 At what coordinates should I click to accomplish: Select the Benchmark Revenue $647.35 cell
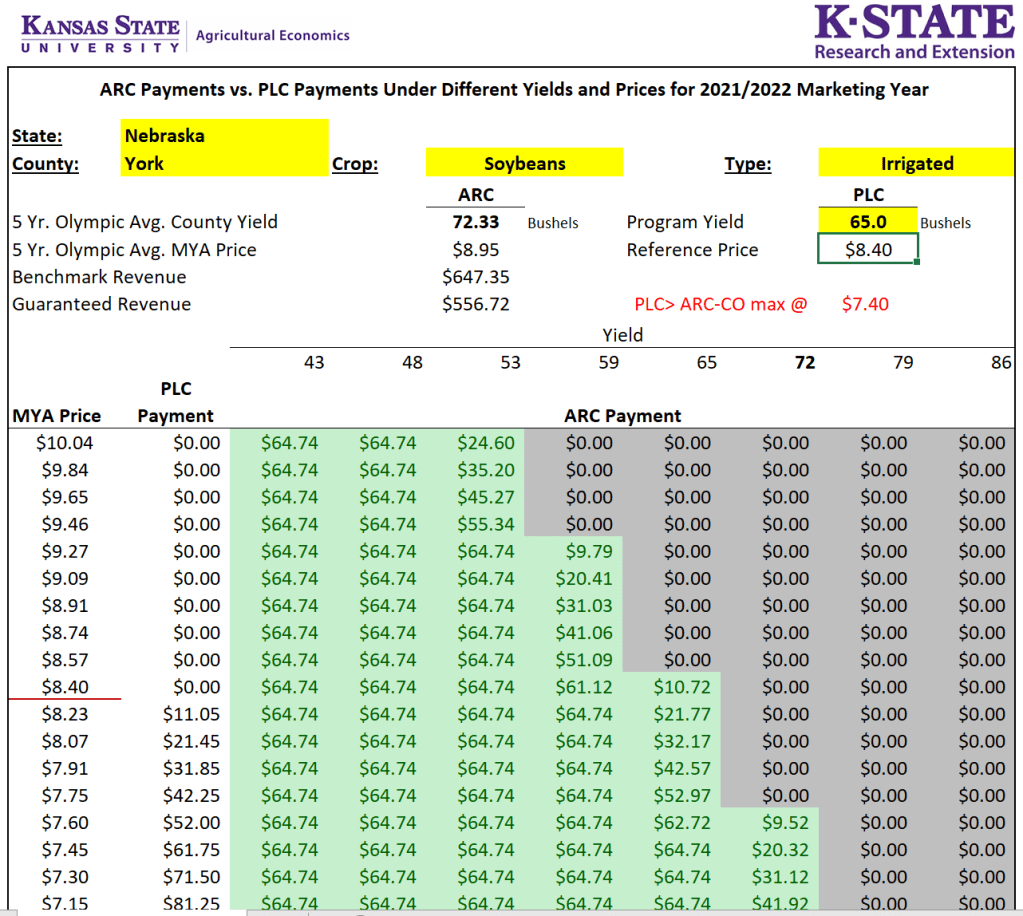[x=476, y=277]
